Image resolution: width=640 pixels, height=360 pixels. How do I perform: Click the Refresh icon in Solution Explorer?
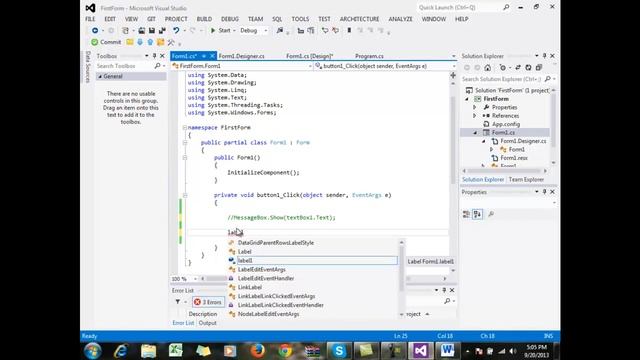click(x=528, y=68)
